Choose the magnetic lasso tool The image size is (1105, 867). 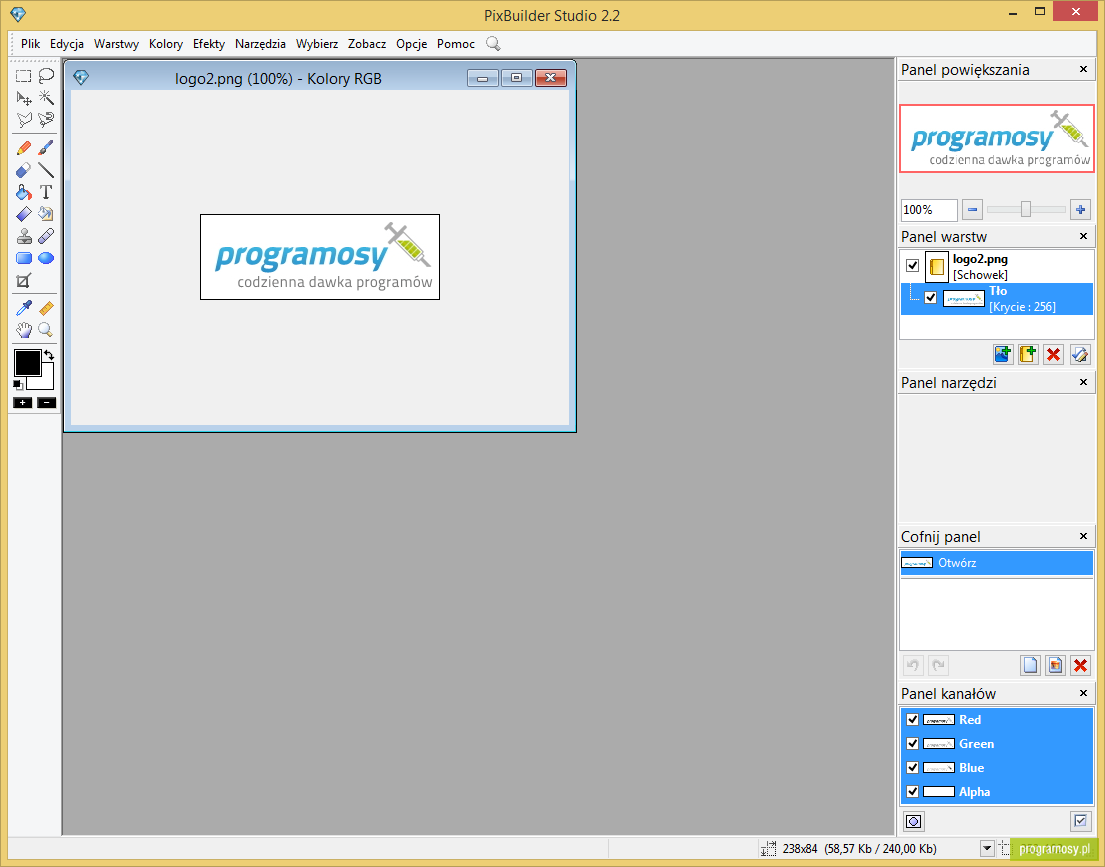pyautogui.click(x=47, y=120)
